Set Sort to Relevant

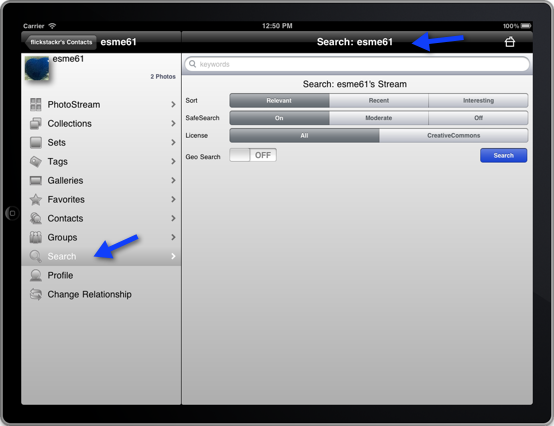279,101
